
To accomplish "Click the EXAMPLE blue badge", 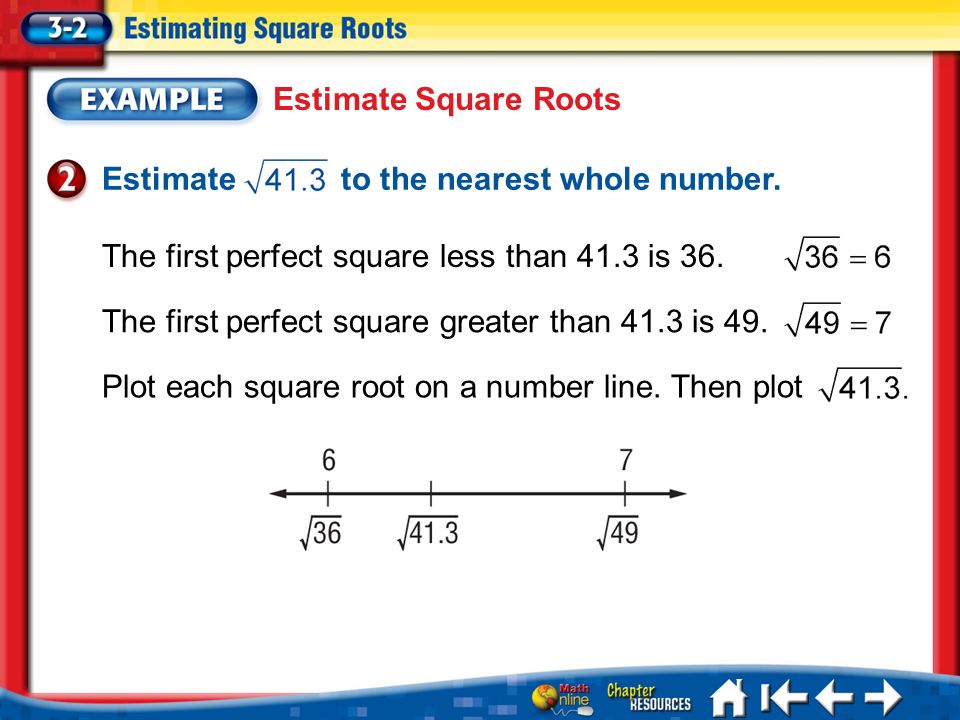I will point(152,99).
